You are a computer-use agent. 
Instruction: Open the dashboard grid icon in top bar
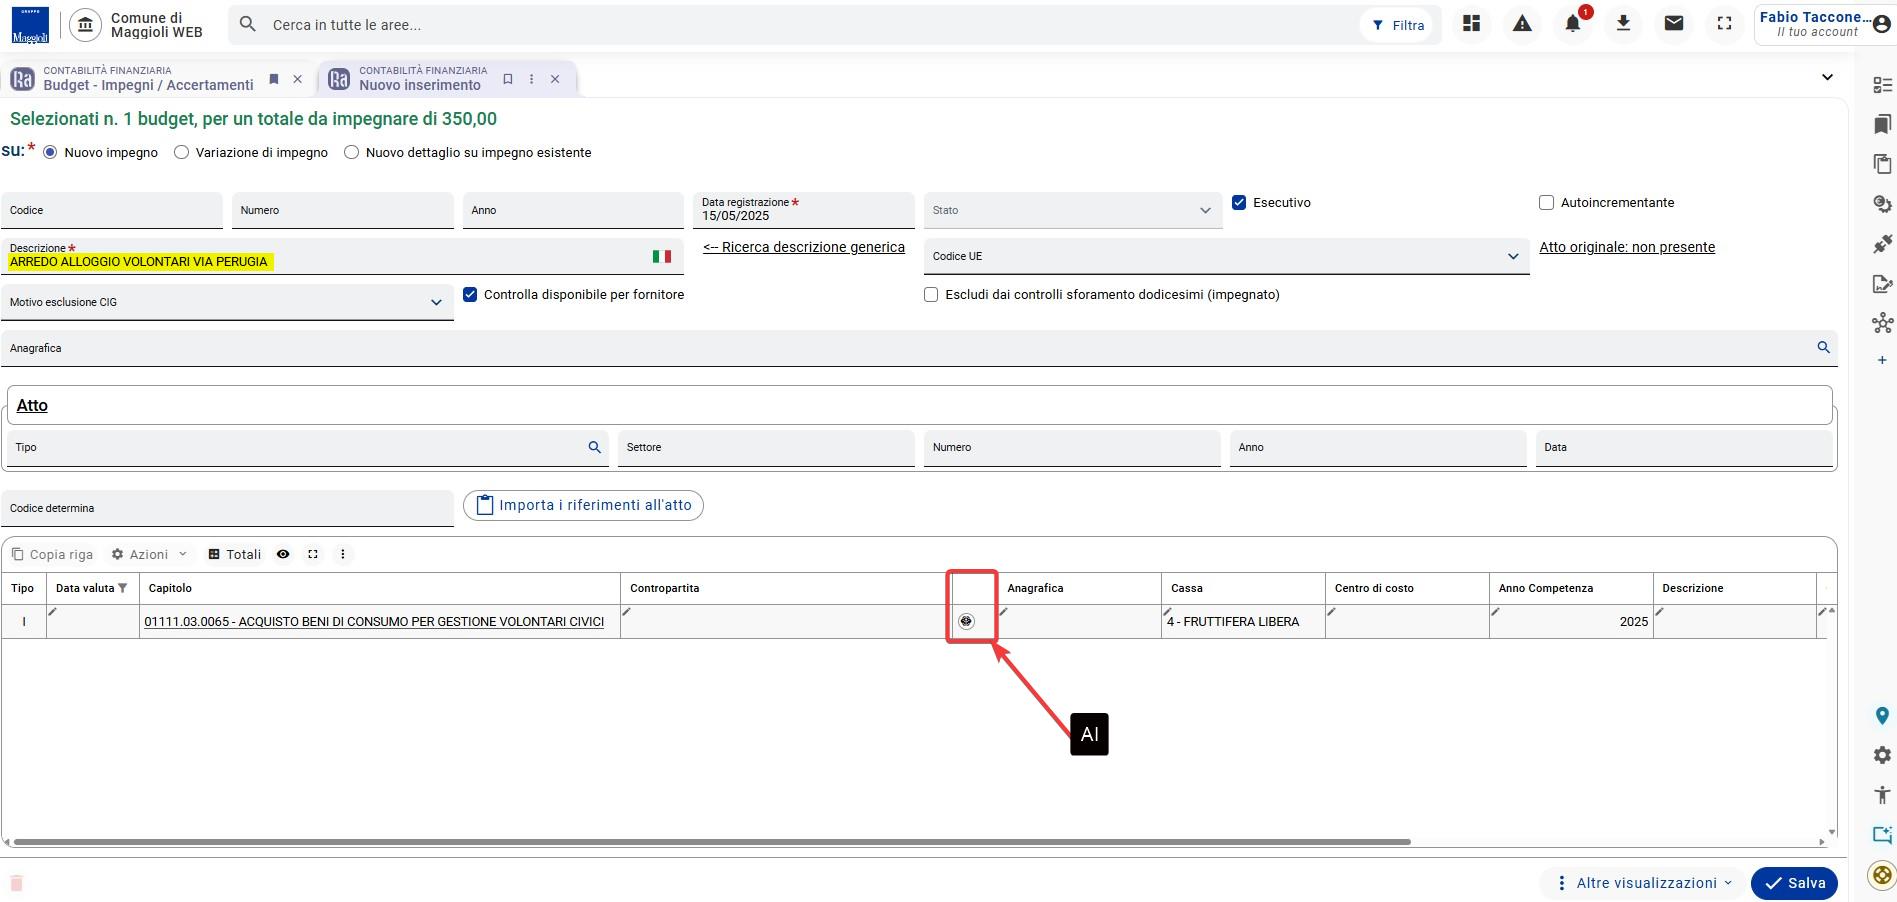click(1471, 24)
